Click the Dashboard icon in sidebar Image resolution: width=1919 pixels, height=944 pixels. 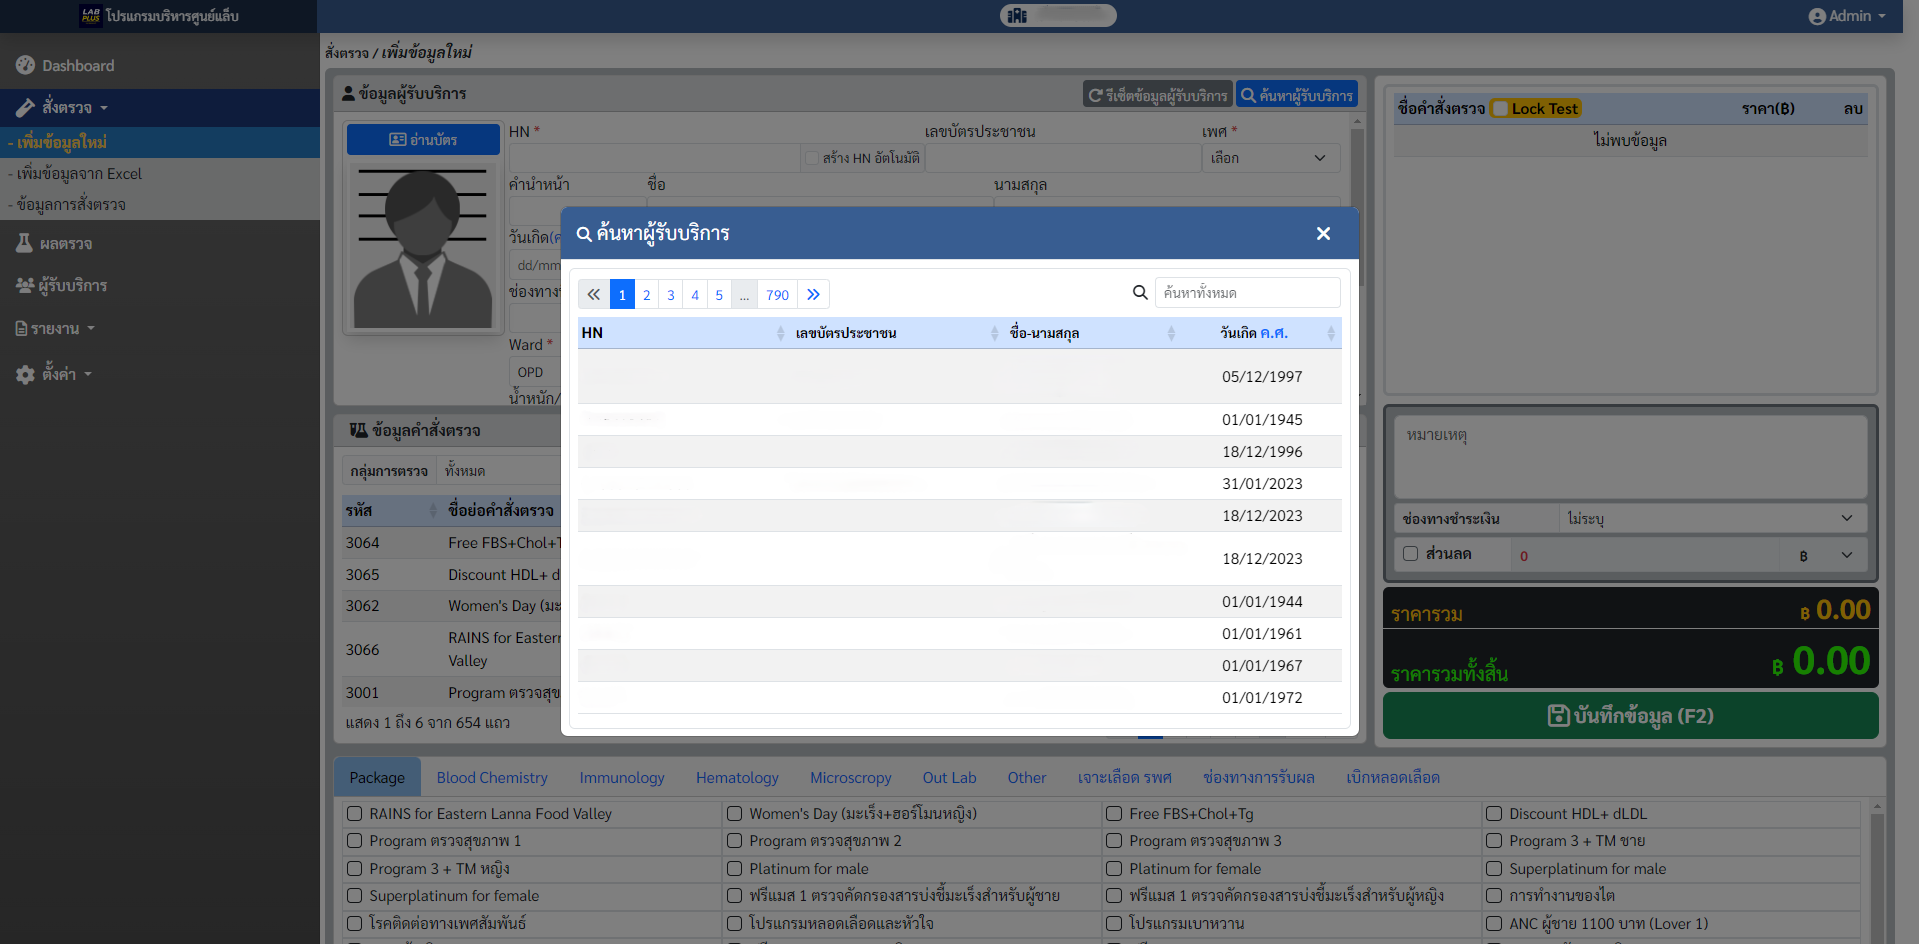pos(25,65)
